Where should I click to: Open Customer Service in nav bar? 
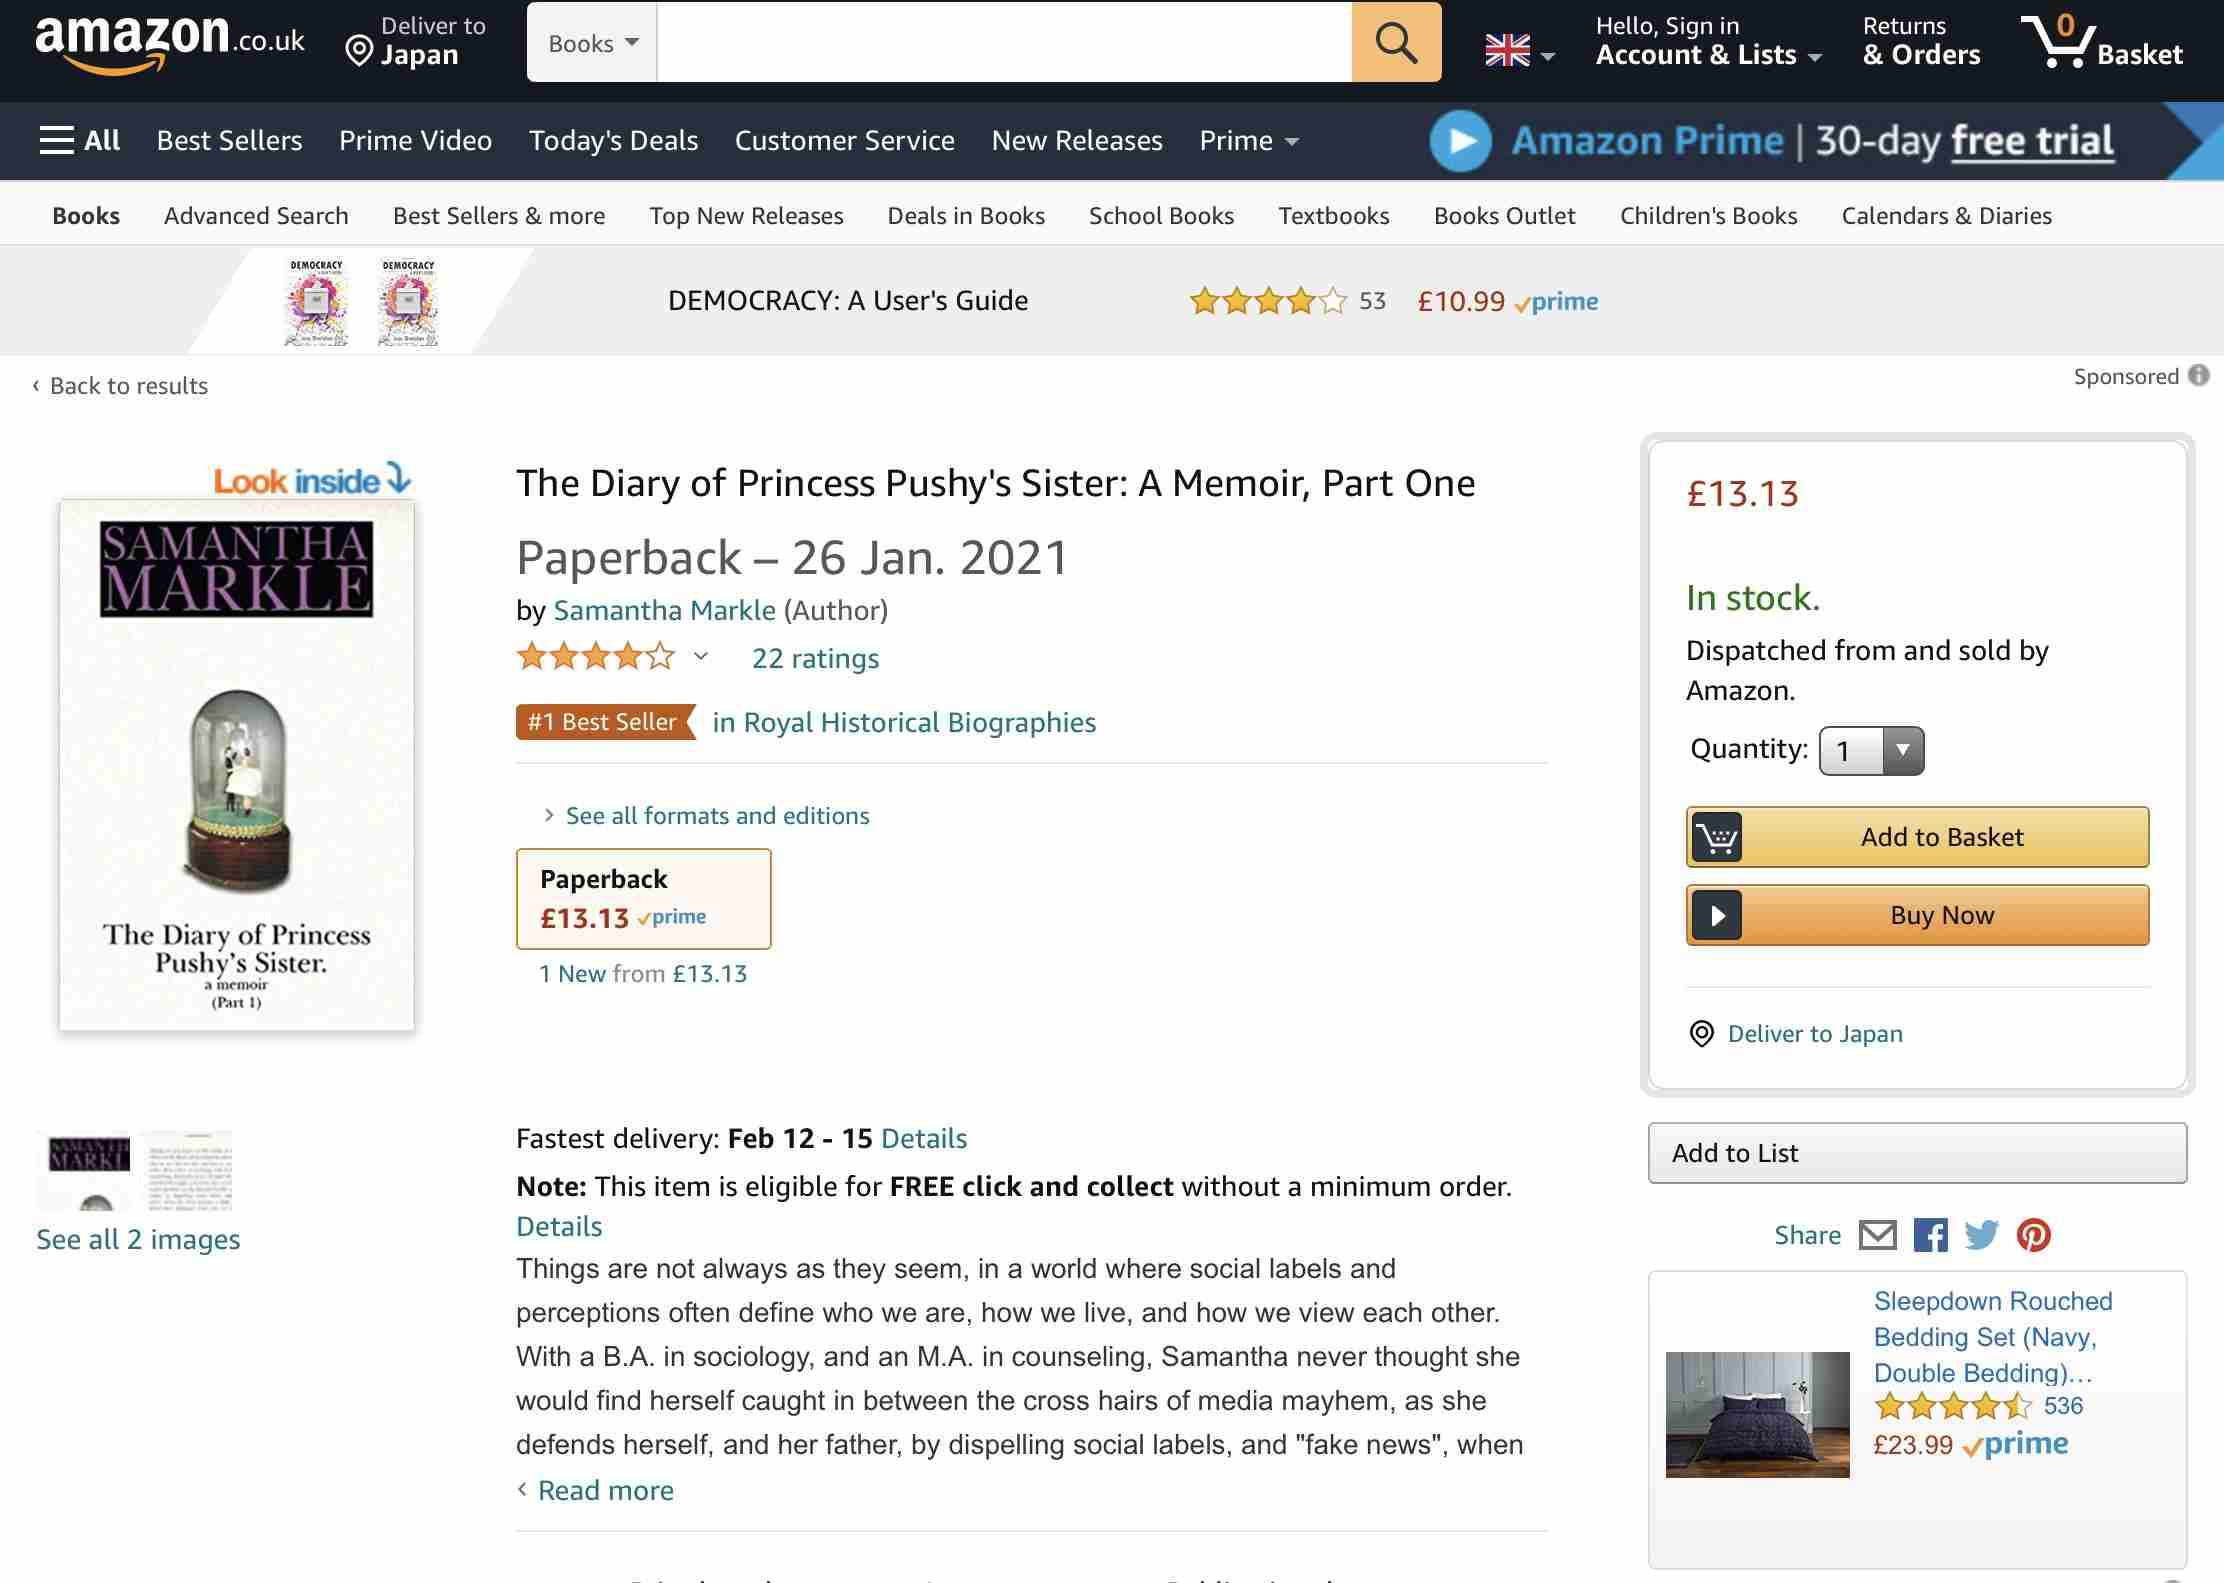tap(844, 140)
